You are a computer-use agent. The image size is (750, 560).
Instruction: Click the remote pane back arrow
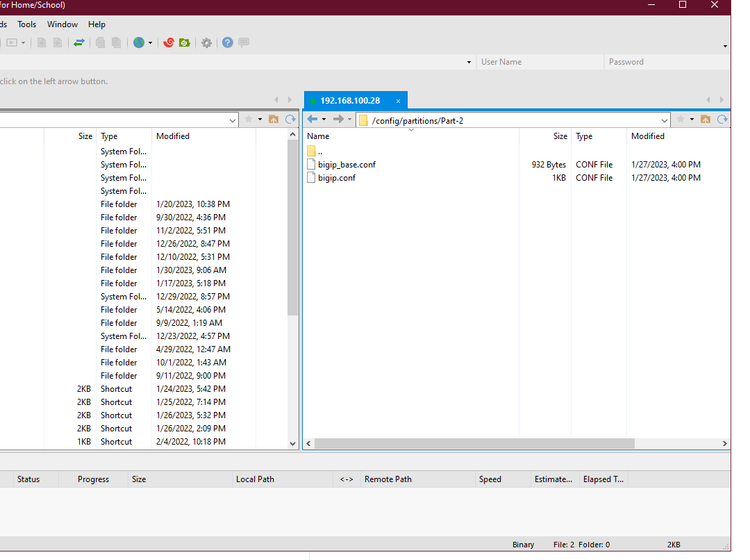point(313,119)
